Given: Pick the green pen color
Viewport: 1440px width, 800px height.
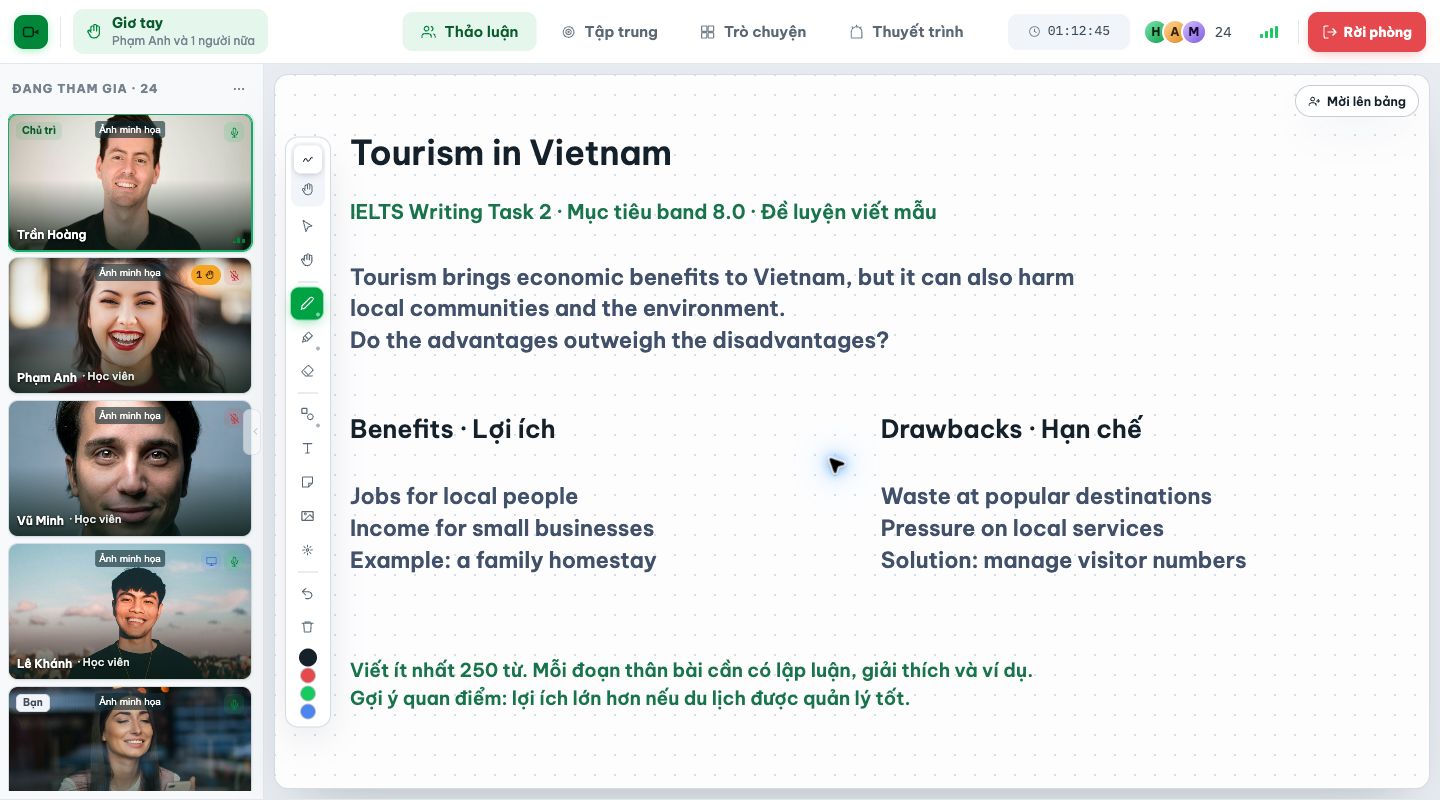Looking at the screenshot, I should point(308,693).
